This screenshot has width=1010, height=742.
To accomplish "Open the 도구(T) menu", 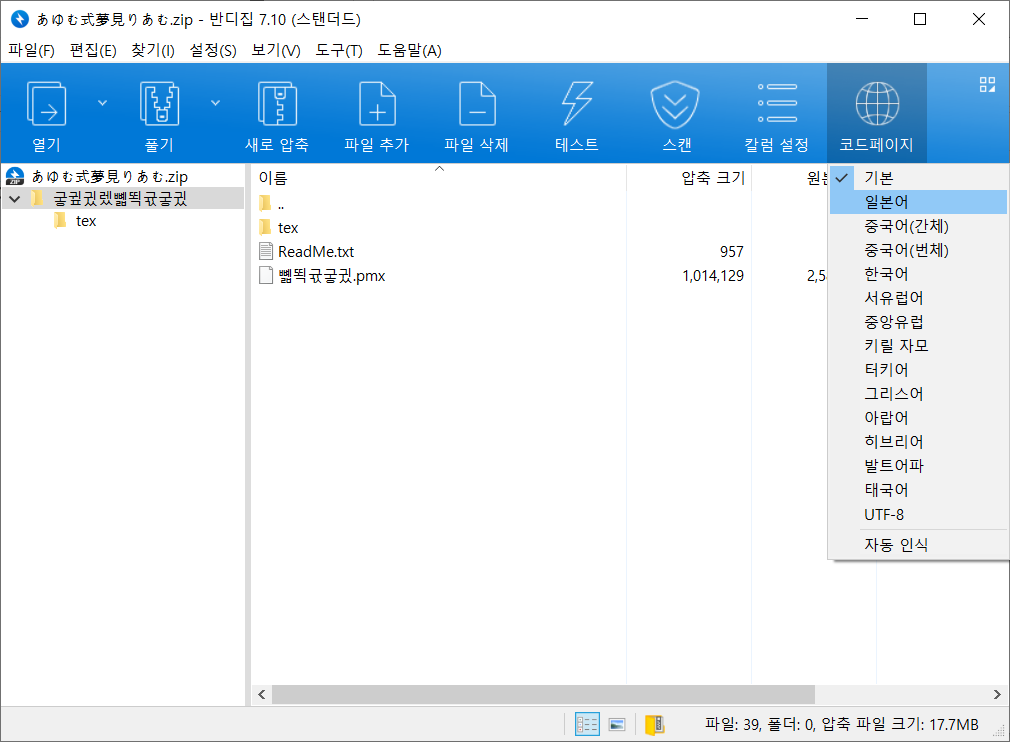I will 339,50.
